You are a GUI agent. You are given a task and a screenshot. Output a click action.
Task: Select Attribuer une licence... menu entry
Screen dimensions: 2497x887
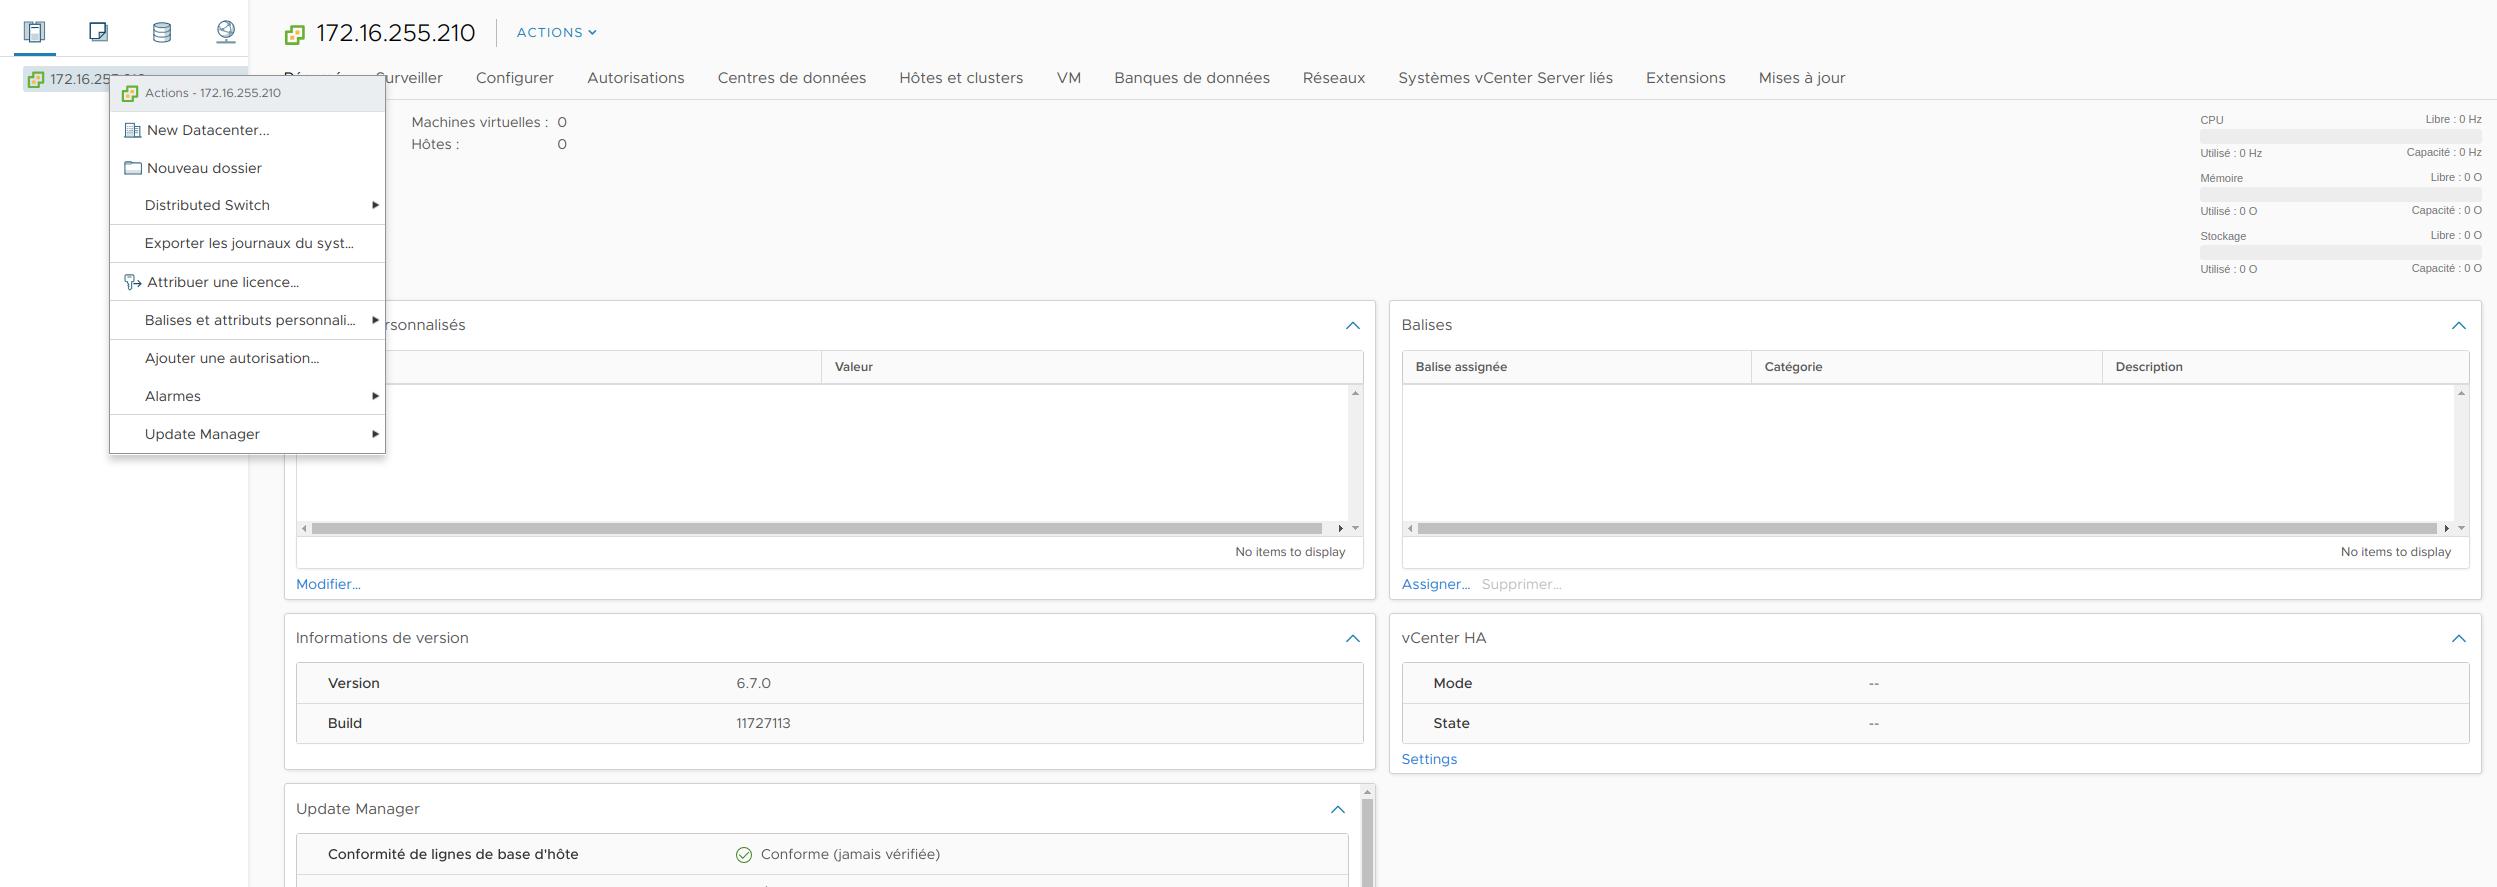pyautogui.click(x=247, y=282)
